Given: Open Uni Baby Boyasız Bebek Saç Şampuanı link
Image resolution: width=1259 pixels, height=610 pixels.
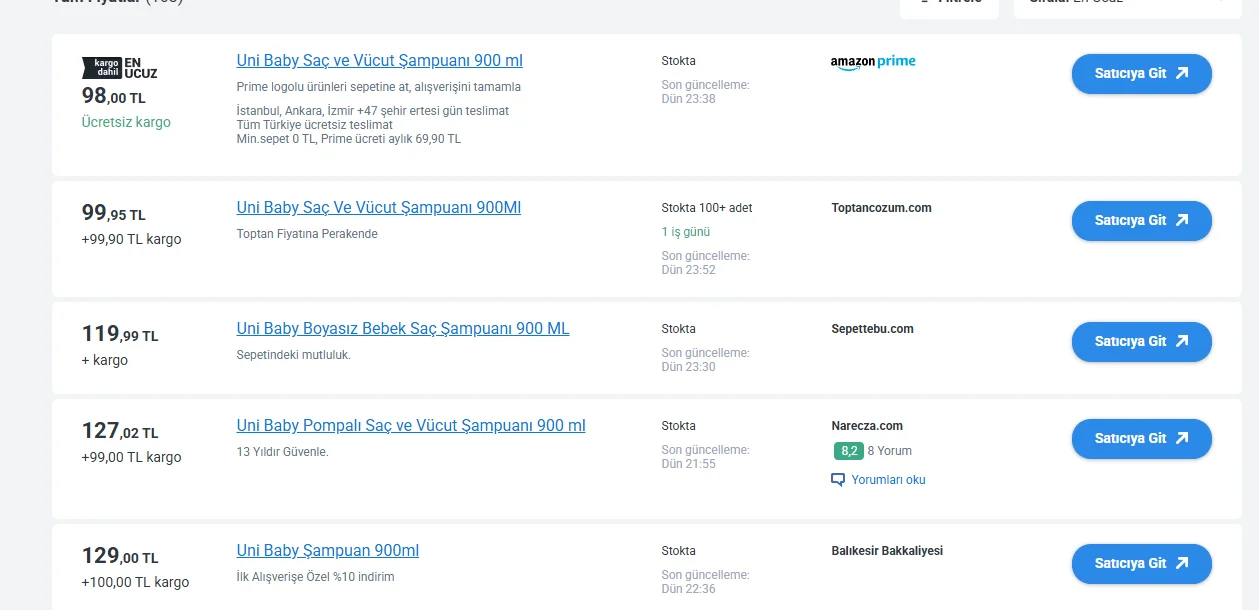Looking at the screenshot, I should [x=402, y=328].
